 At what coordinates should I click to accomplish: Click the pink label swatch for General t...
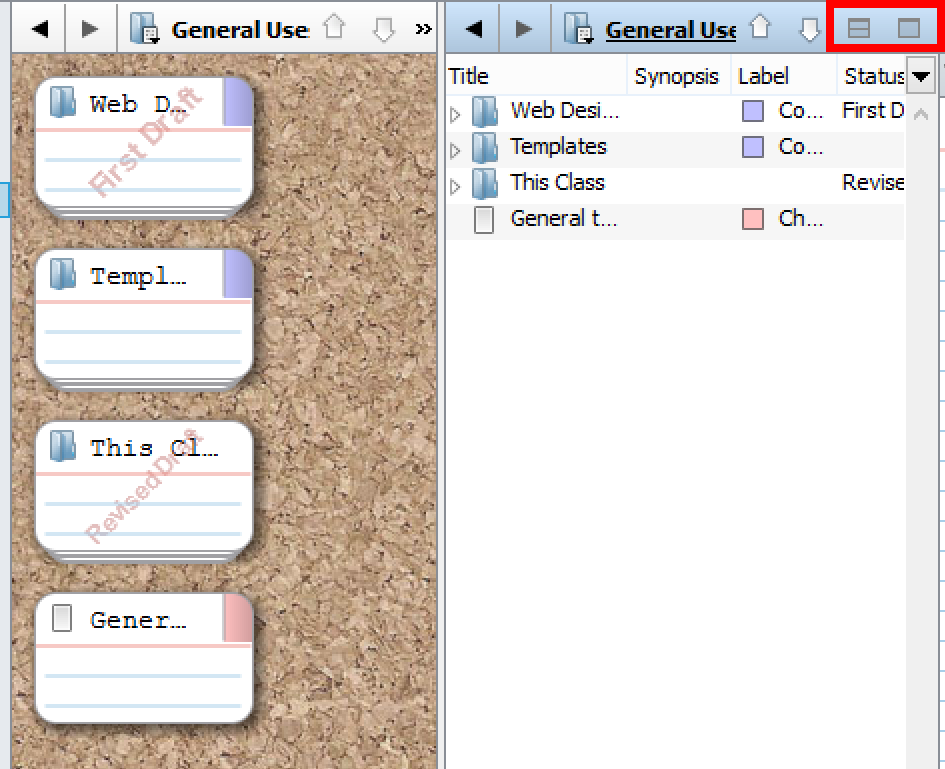click(x=753, y=219)
